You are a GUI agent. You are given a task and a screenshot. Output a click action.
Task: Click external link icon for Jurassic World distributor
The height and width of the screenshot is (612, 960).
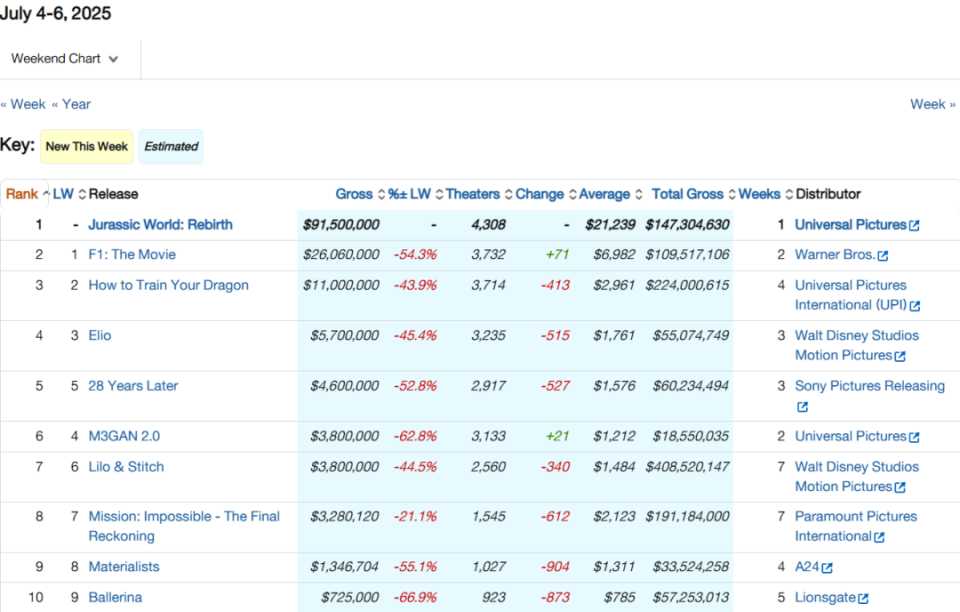(x=914, y=226)
